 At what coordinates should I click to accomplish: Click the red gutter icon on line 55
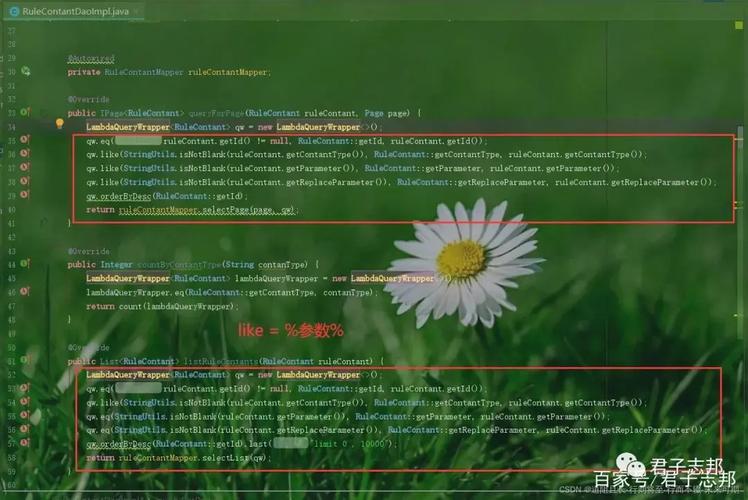[x=25, y=416]
